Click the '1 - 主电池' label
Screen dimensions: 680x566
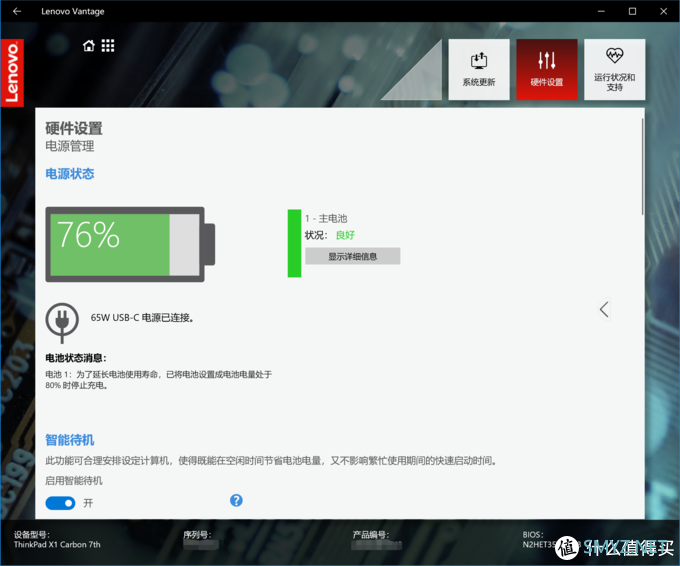click(326, 219)
